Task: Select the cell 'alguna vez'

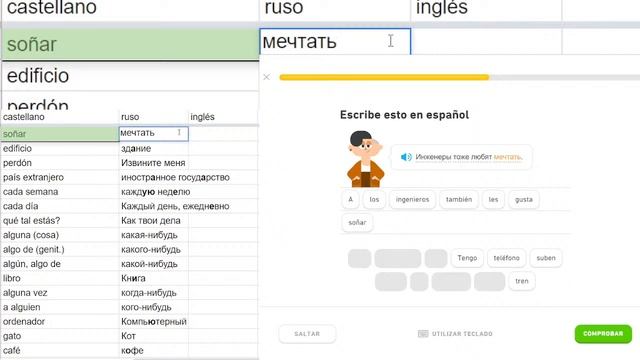Action: pyautogui.click(x=60, y=293)
